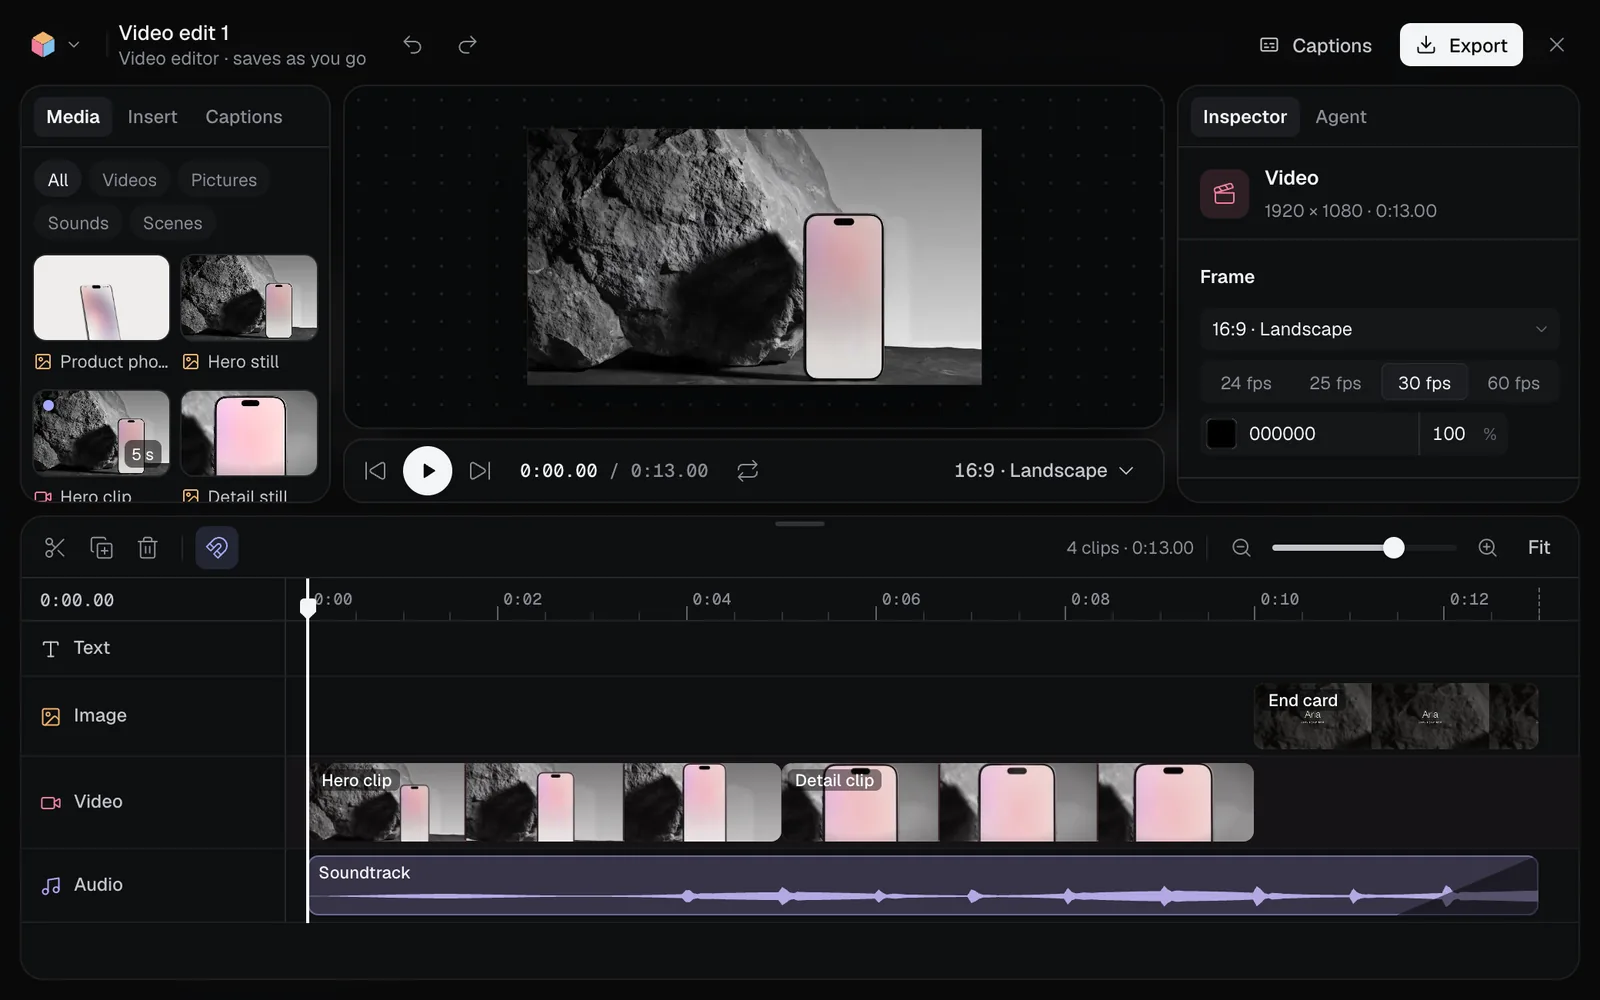The image size is (1600, 1000).
Task: Open the Frame aspect ratio dropdown
Action: 1379,329
